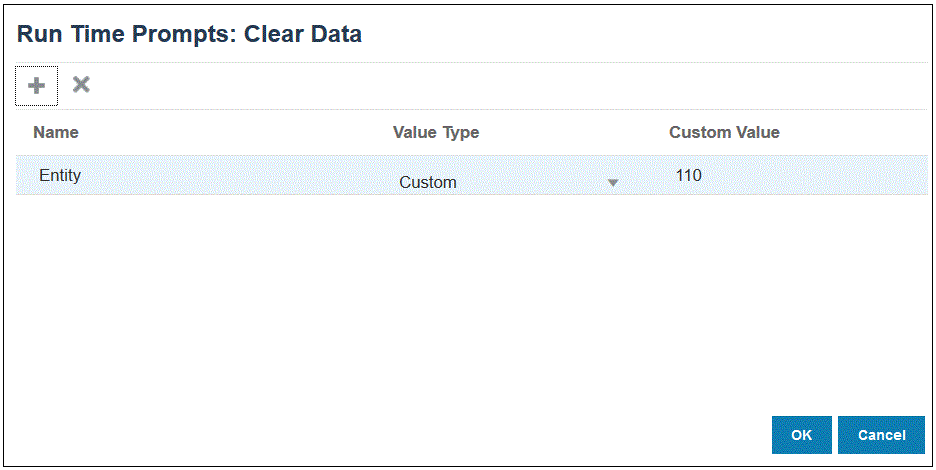Open the Custom value type combo box
Image resolution: width=936 pixels, height=470 pixels.
(500, 182)
